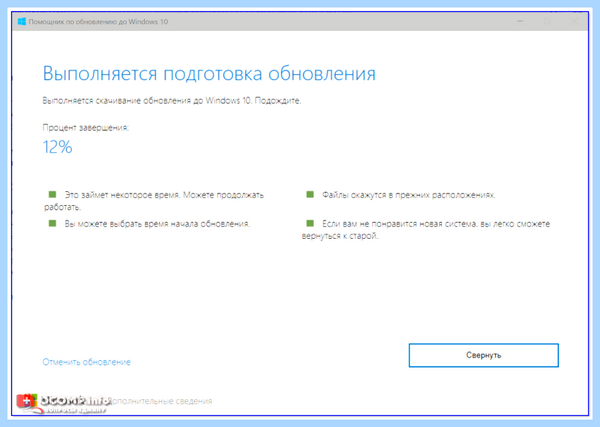Click the text 'Это займет некоторое время'
Screen dimensions: 600x427
(x=122, y=195)
